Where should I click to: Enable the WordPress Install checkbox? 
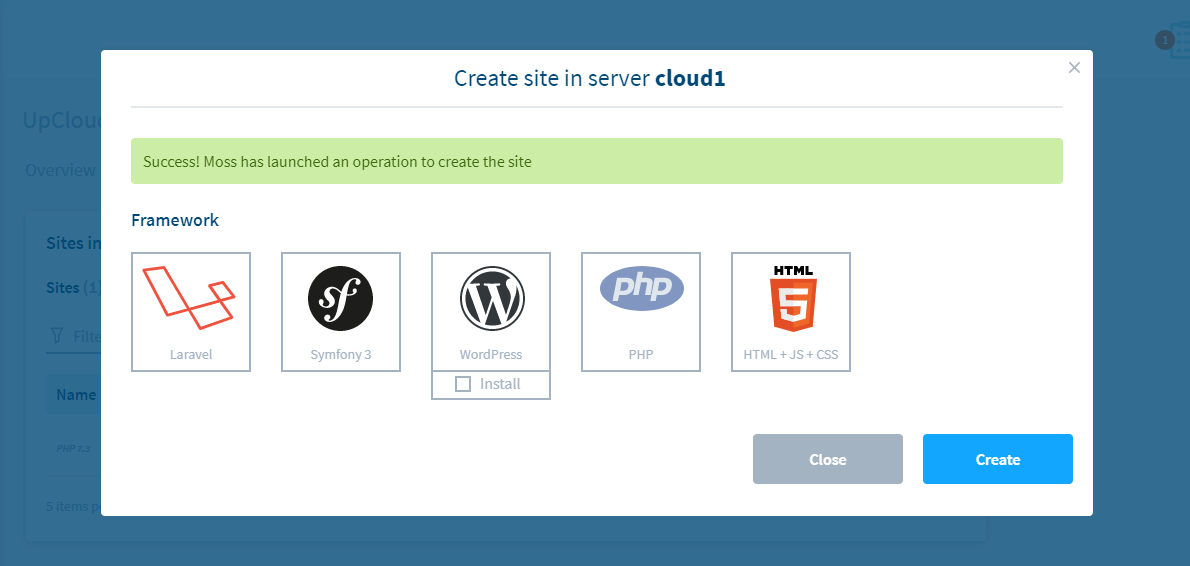pyautogui.click(x=462, y=384)
